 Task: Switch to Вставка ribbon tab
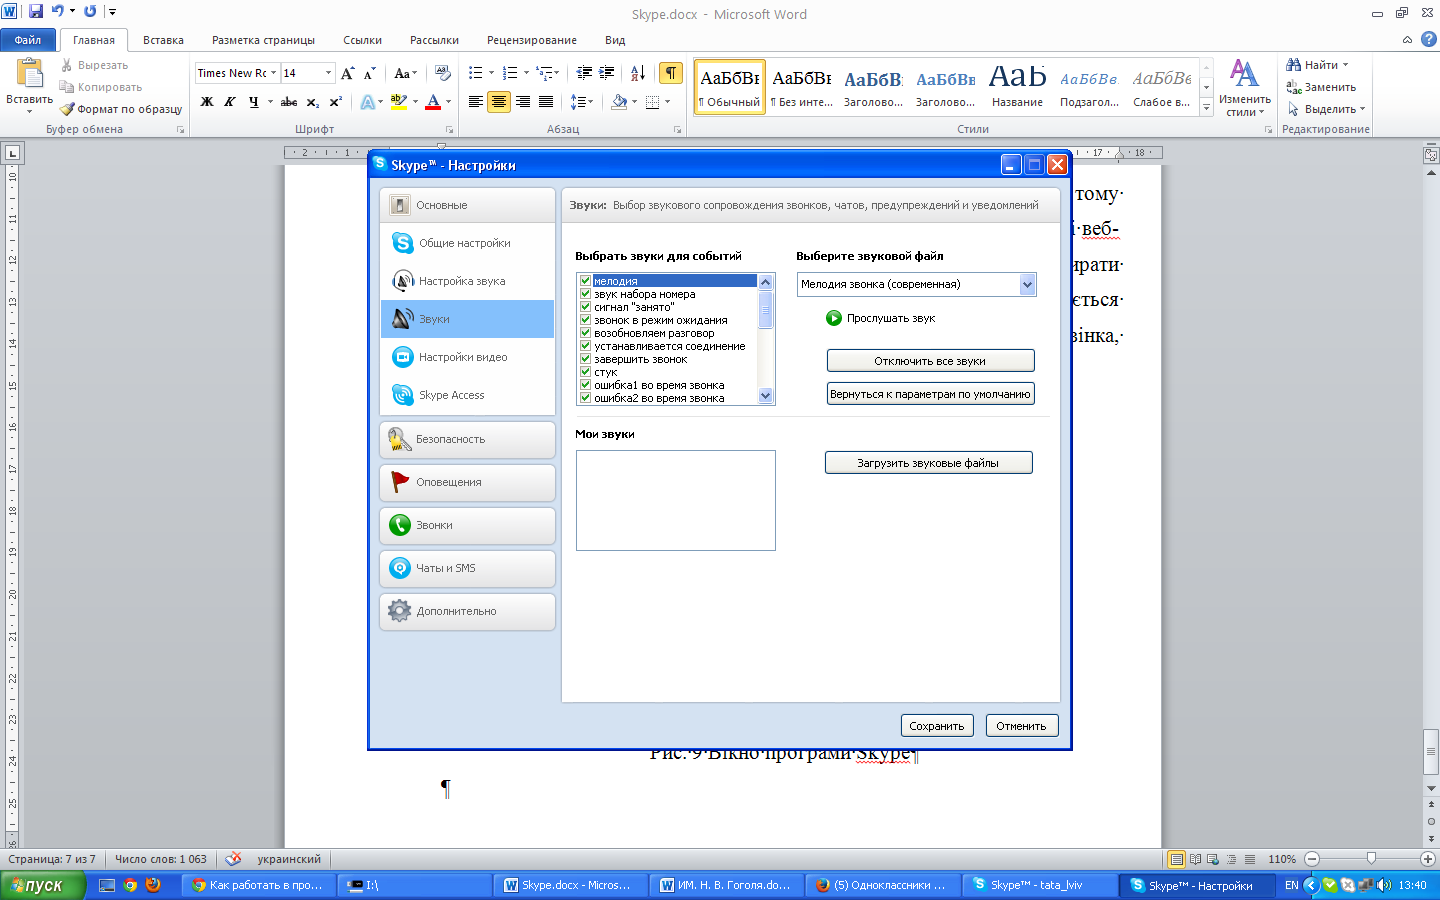click(163, 40)
